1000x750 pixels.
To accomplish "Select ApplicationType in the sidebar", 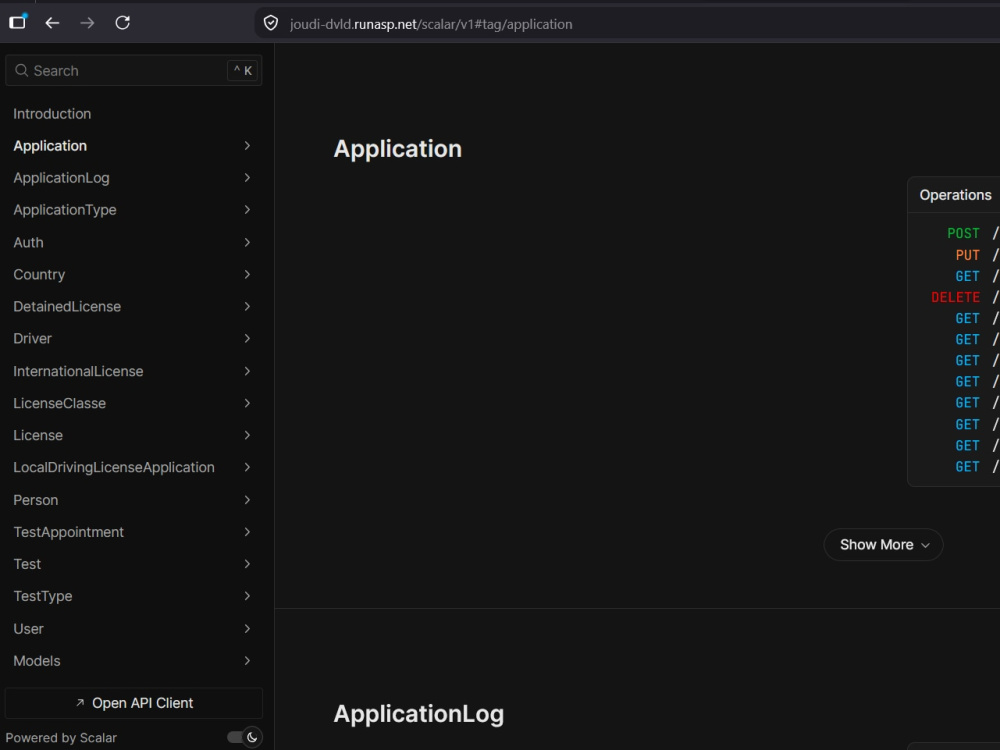I will [65, 210].
